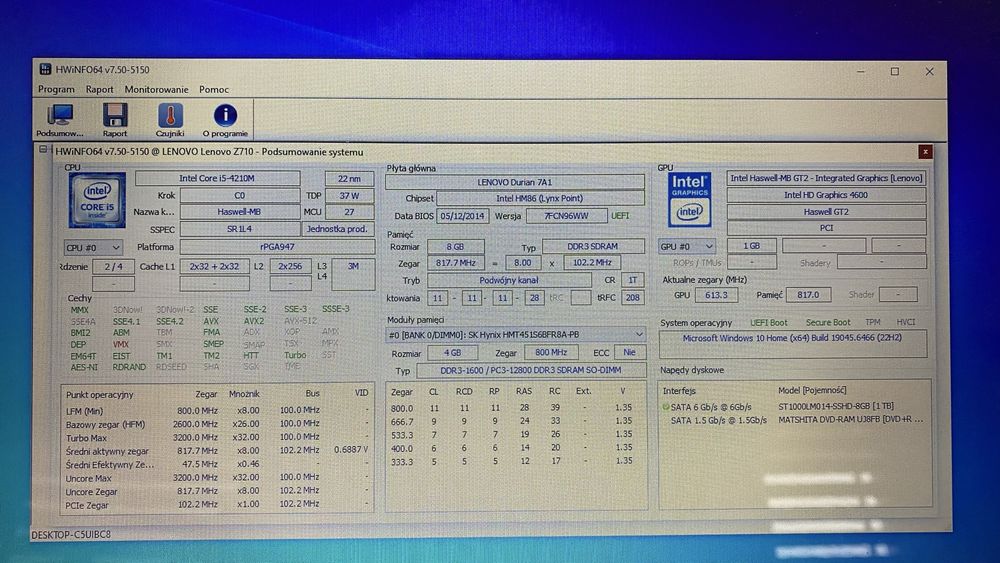Click the platform value rPGA947
Image resolution: width=1000 pixels, height=563 pixels.
click(x=277, y=247)
